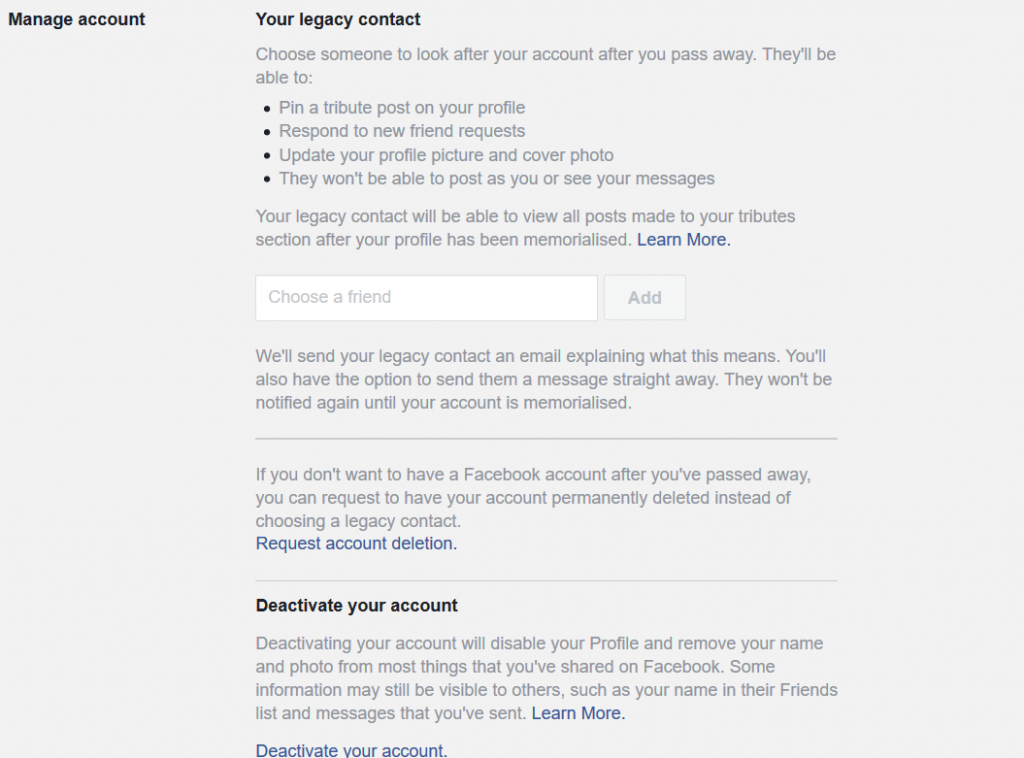Open Learn More about legacy contact tributes

[683, 240]
